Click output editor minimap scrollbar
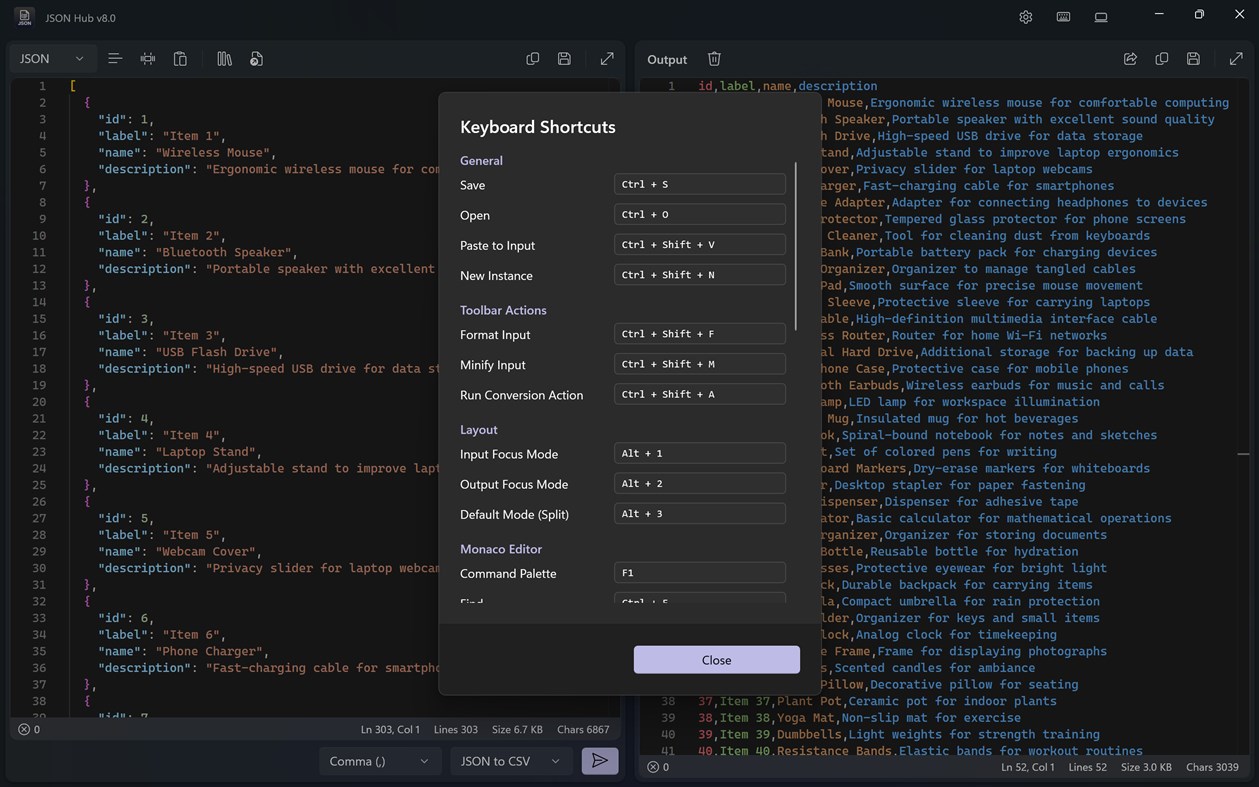The width and height of the screenshot is (1259, 787). (1242, 454)
